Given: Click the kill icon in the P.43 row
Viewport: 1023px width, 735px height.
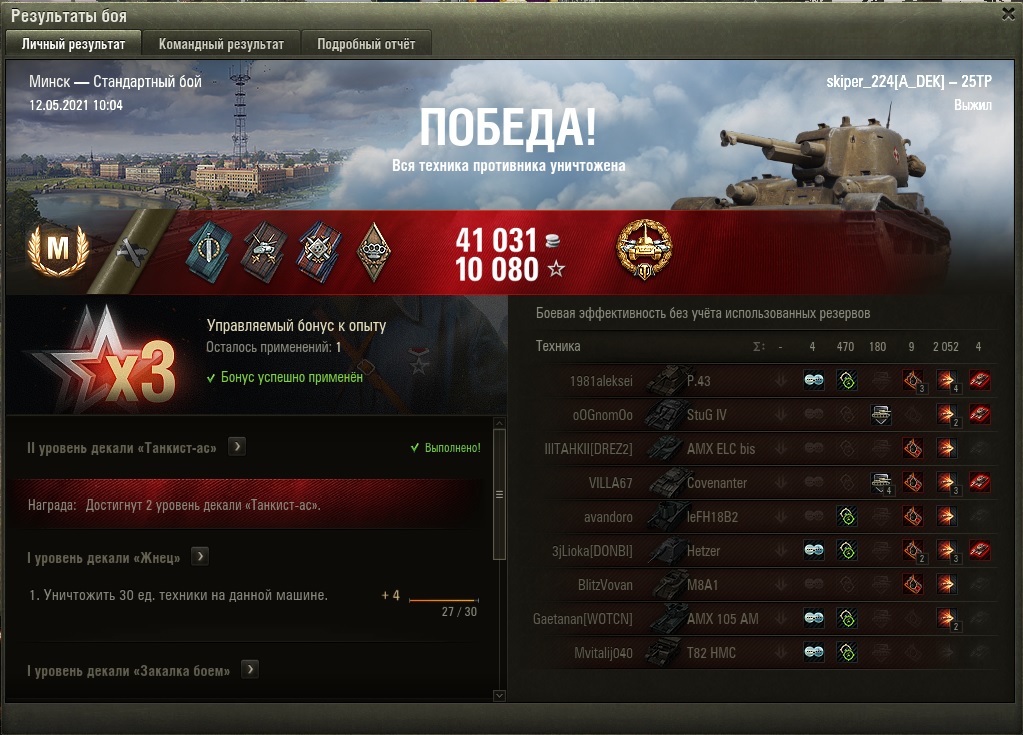Looking at the screenshot, I should coord(979,380).
